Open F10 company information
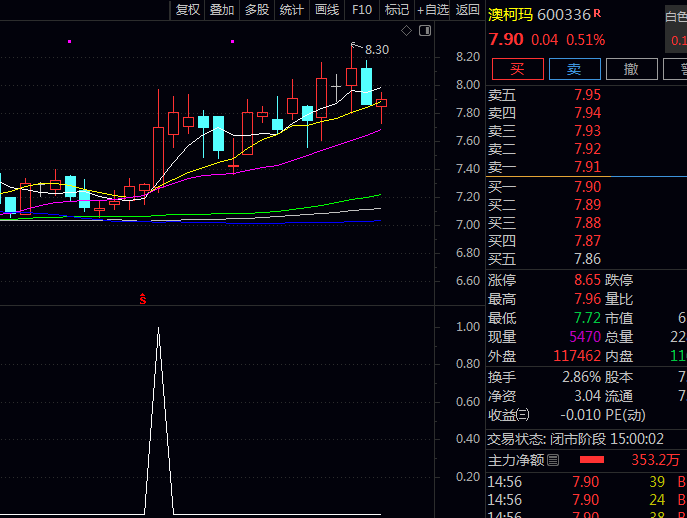Viewport: 687px width, 518px height. (362, 10)
